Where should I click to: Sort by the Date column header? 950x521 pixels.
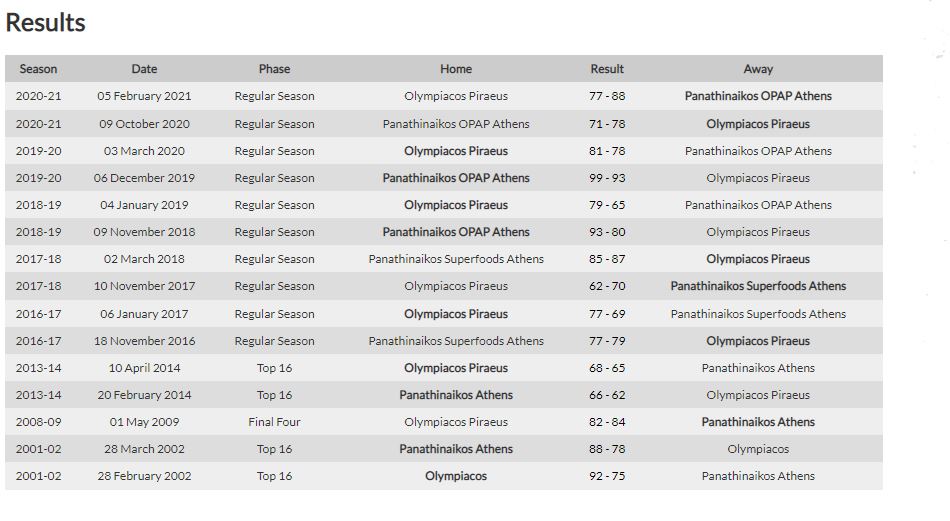point(144,69)
